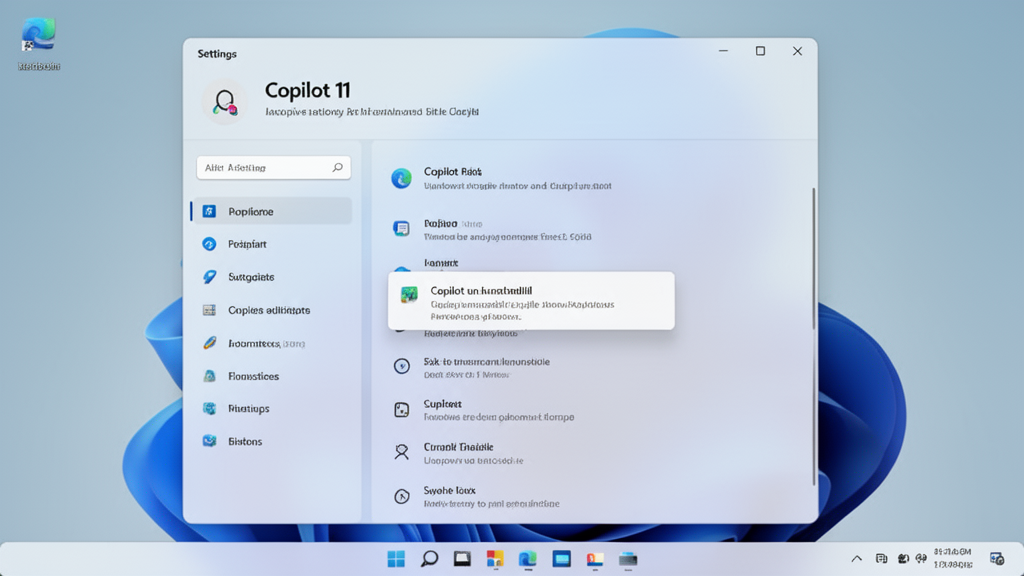Click the Settings window title text
1024x576 pixels.
pos(217,54)
